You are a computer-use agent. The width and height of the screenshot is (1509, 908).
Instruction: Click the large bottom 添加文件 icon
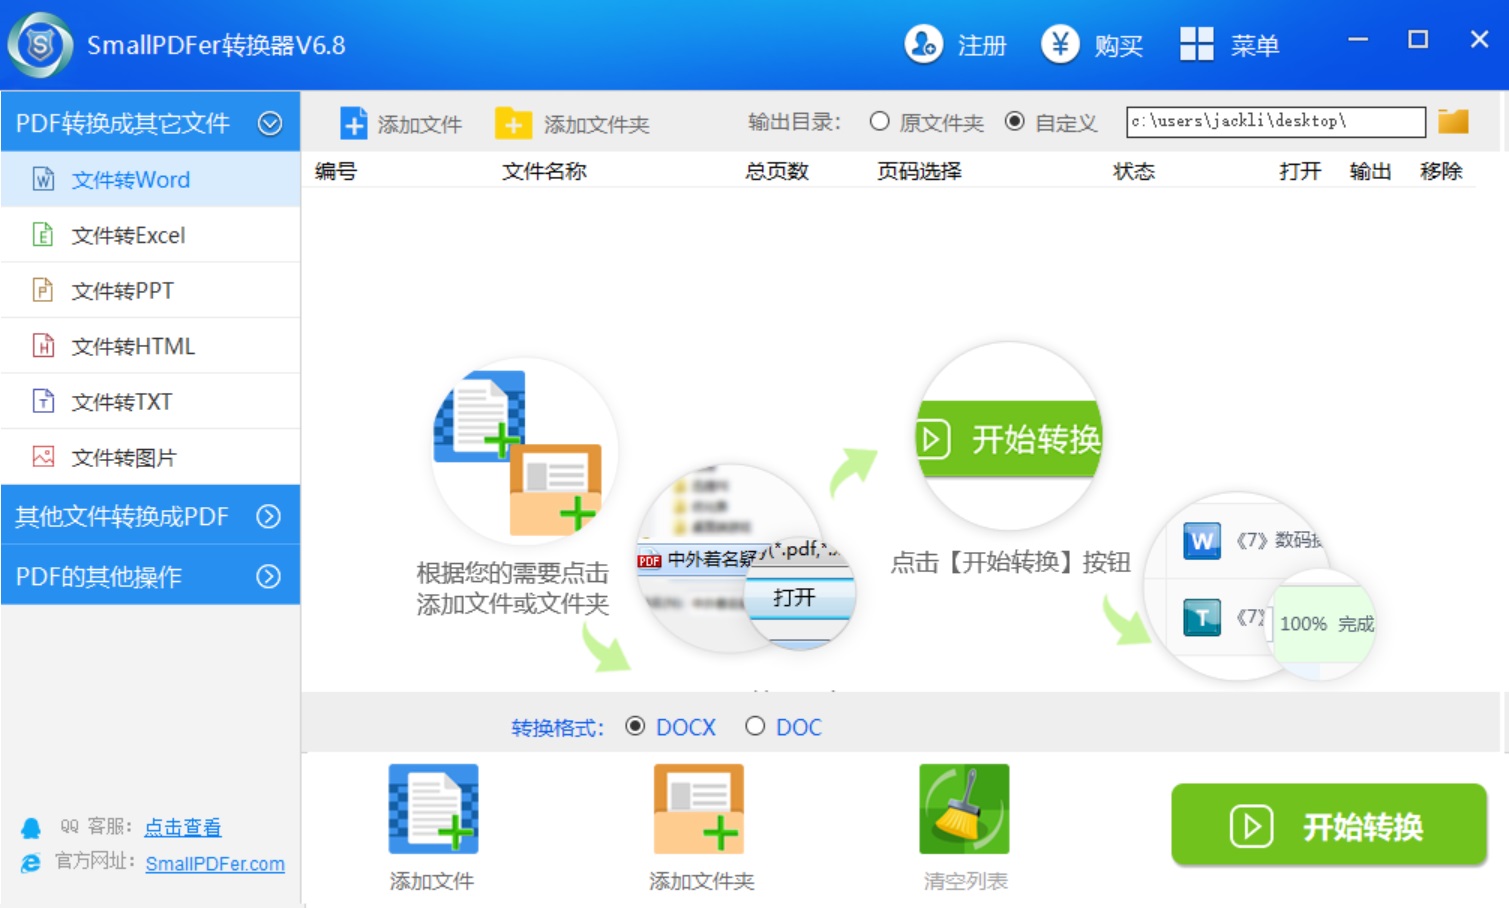[433, 809]
